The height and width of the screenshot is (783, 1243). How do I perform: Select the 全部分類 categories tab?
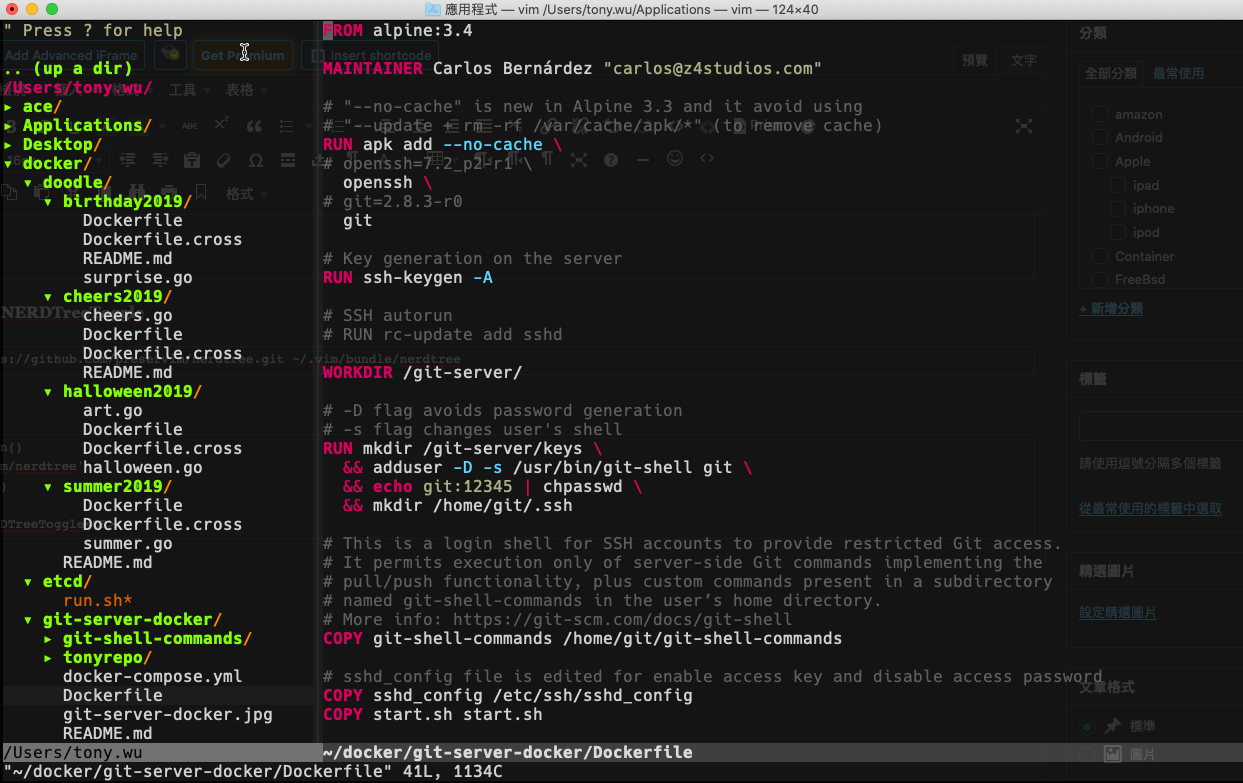click(x=1110, y=73)
